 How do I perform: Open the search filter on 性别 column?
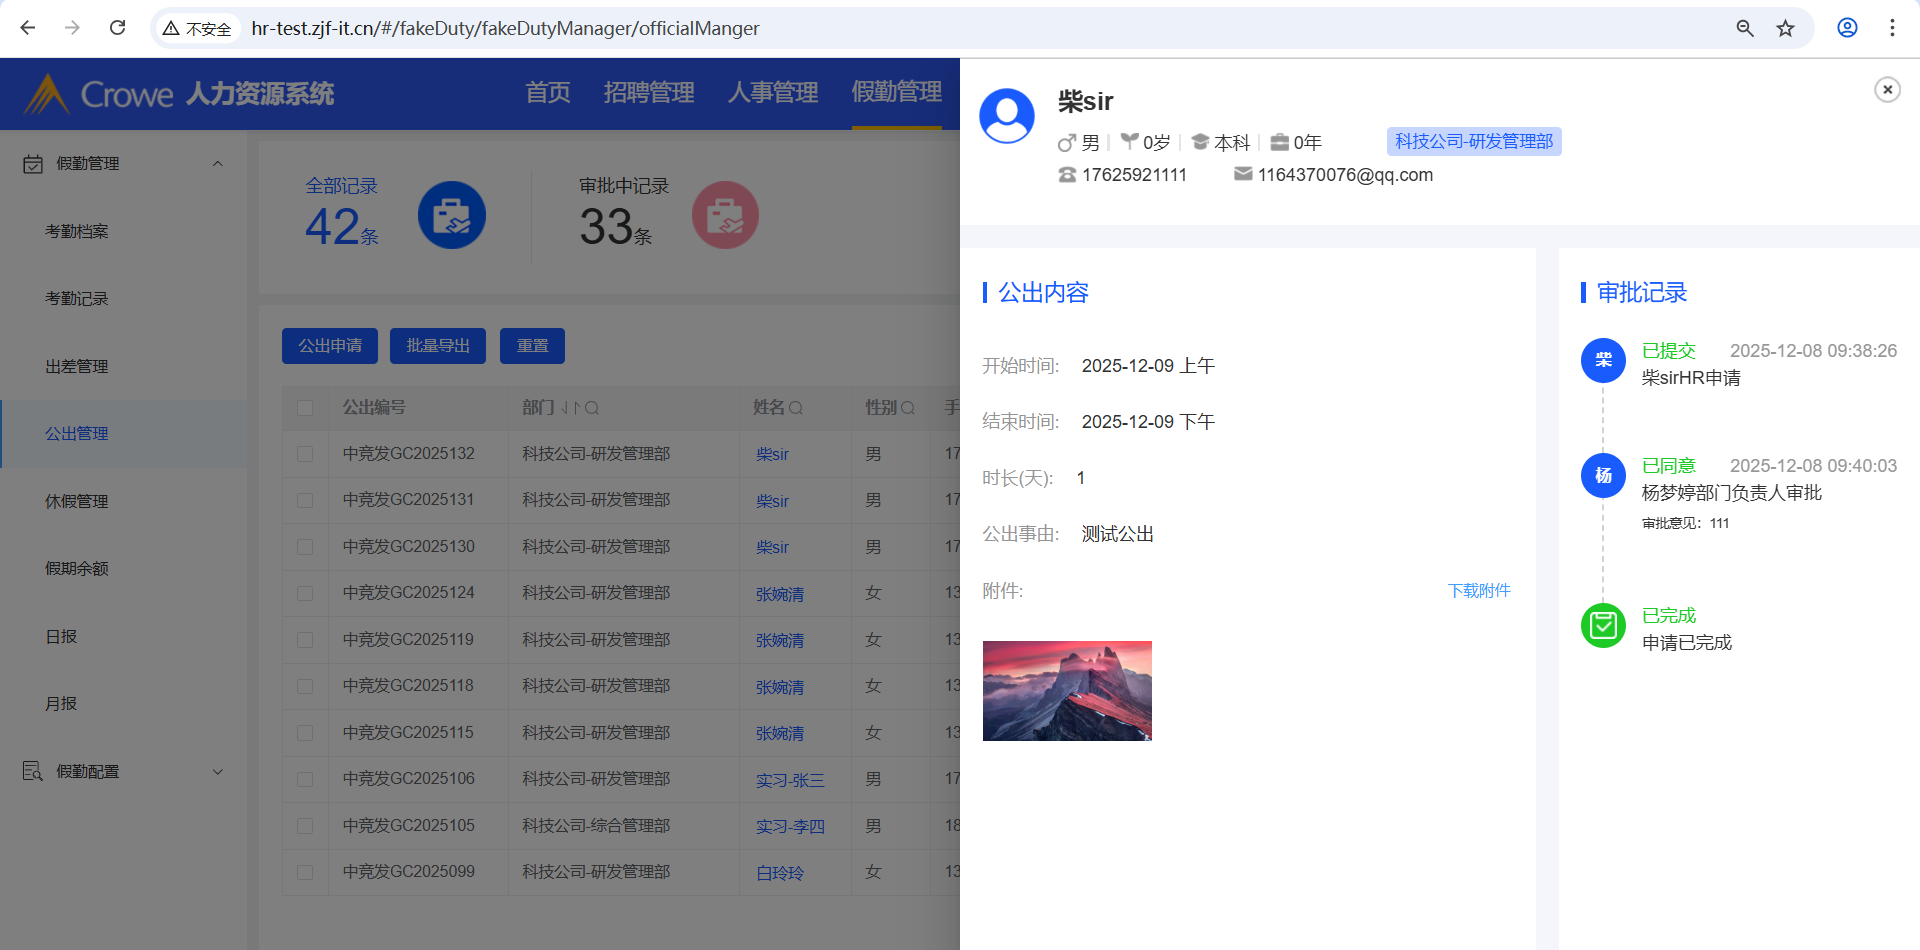click(908, 408)
